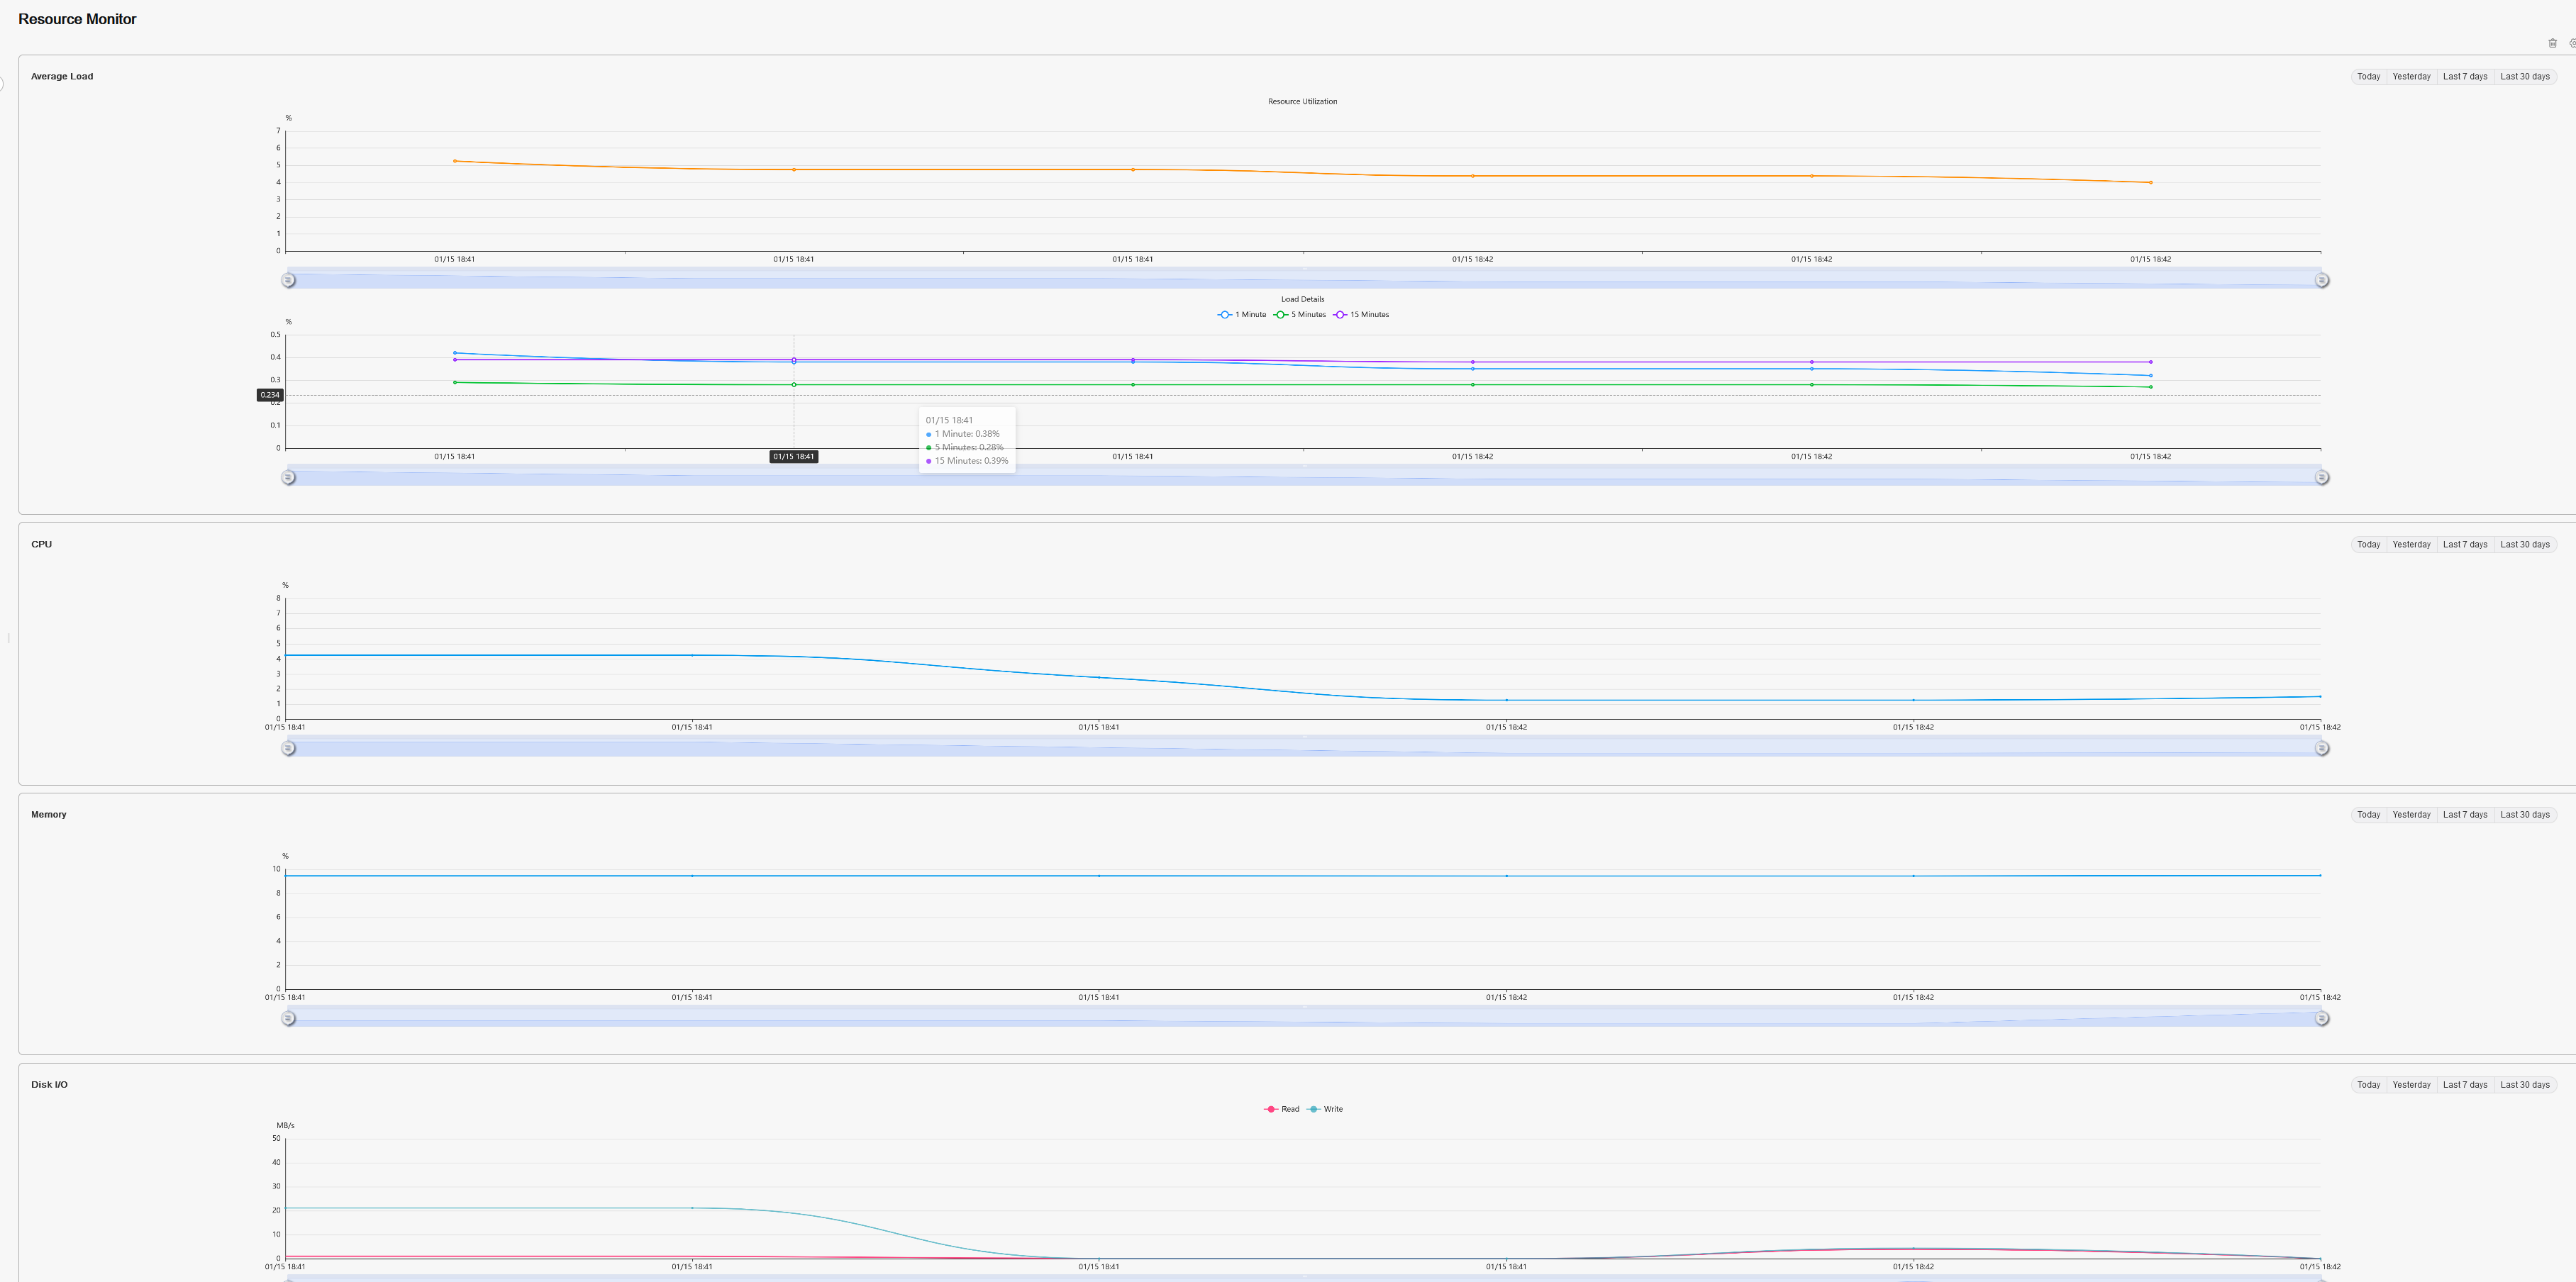Click right zoom handle of Load Details slider
Viewport: 2576px width, 1282px height.
tap(2322, 478)
